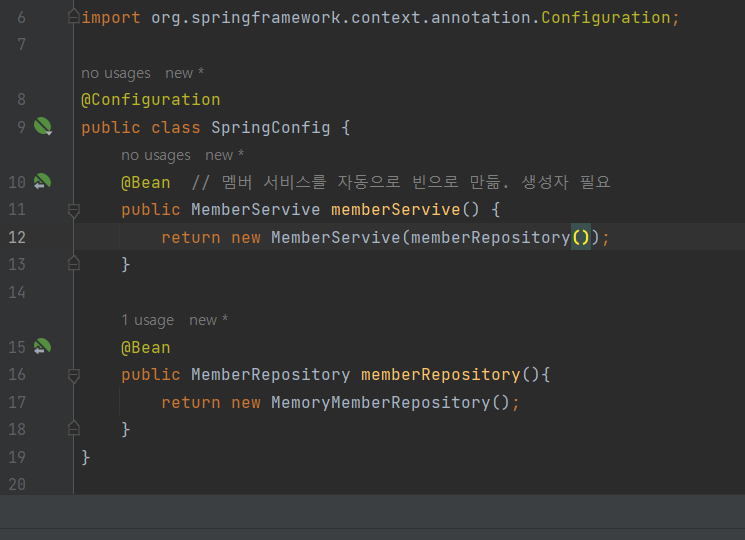Click Configuration in the import on line 6
Screen dimensions: 745x540
tap(606, 18)
